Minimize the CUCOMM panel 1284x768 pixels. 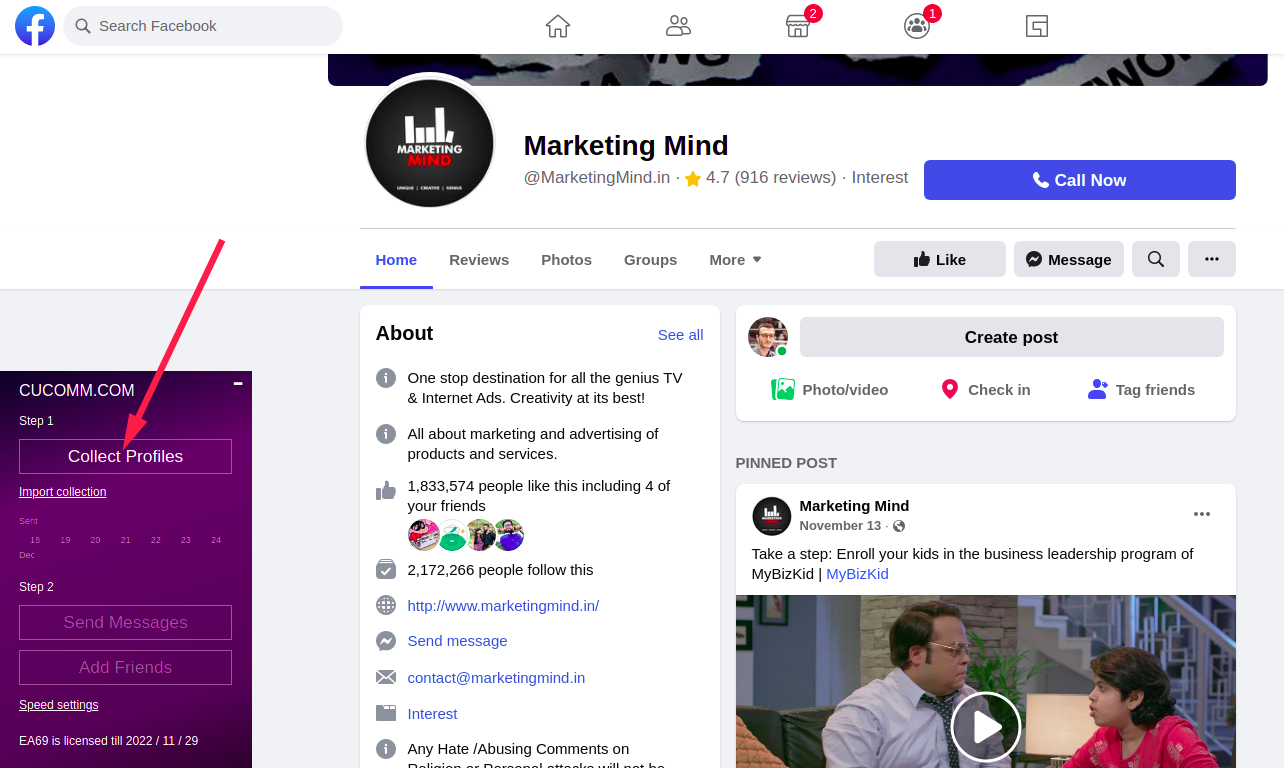click(x=238, y=383)
